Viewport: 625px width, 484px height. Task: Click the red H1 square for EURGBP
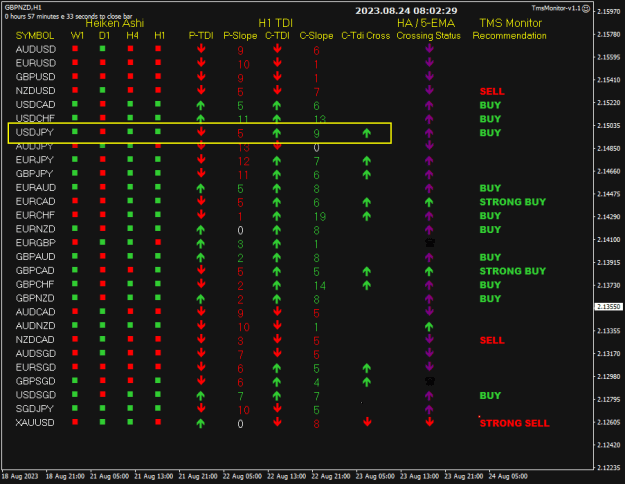tap(158, 242)
